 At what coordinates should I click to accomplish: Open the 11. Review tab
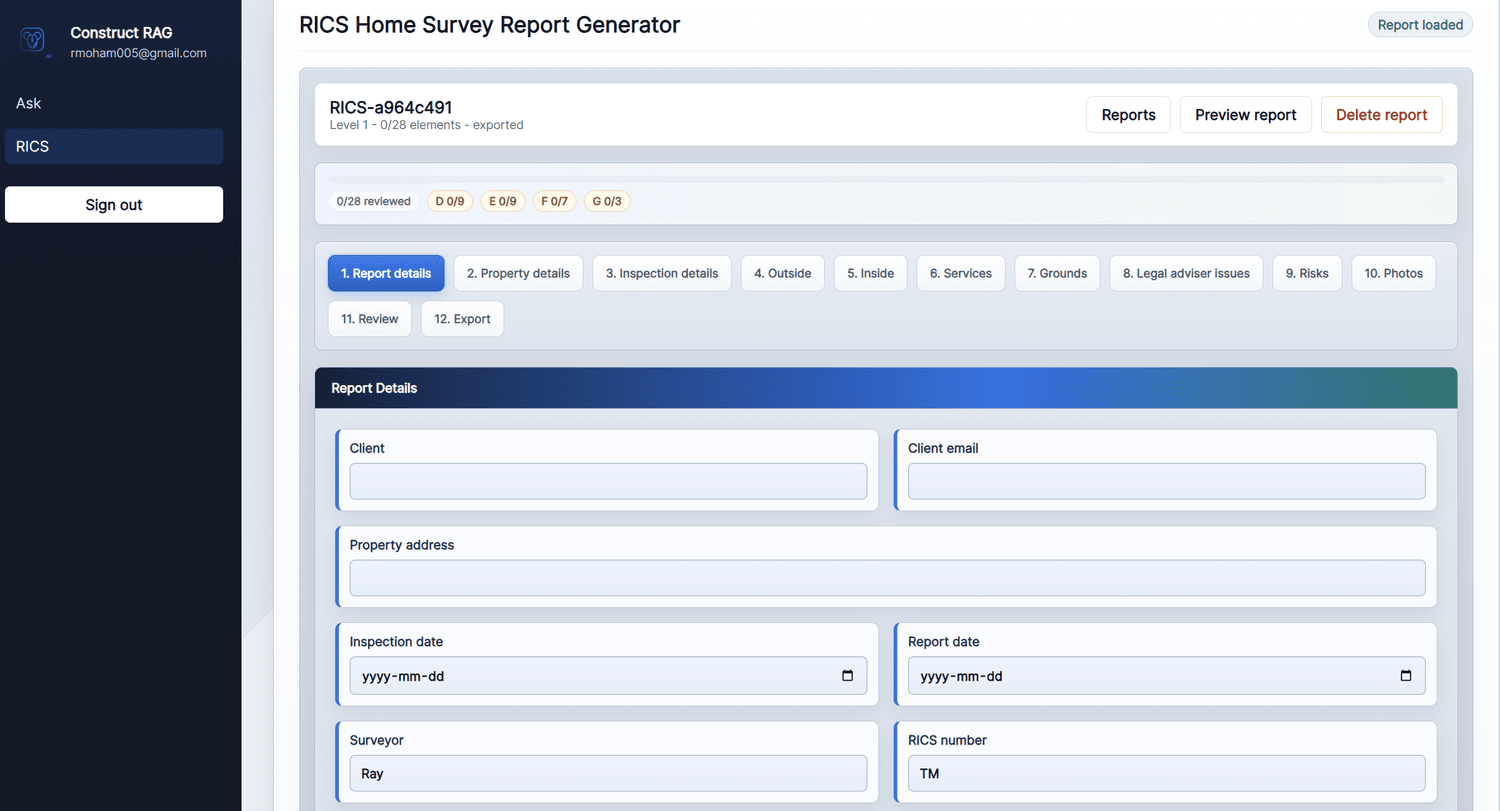click(x=369, y=319)
